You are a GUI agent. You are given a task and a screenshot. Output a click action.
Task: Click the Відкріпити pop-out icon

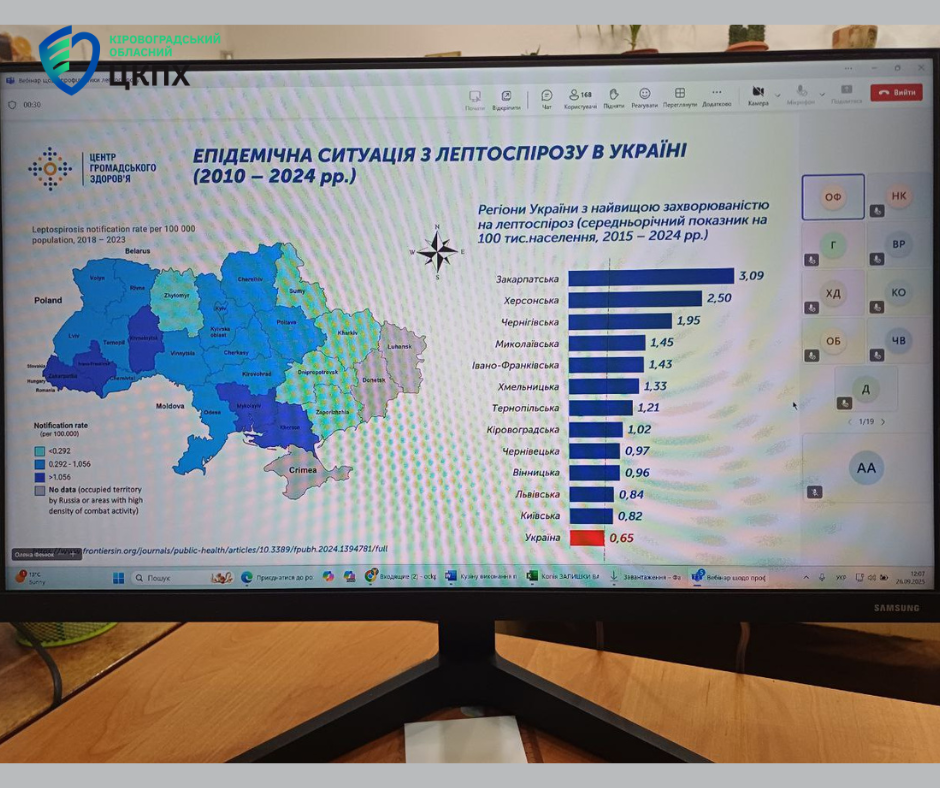pyautogui.click(x=506, y=99)
